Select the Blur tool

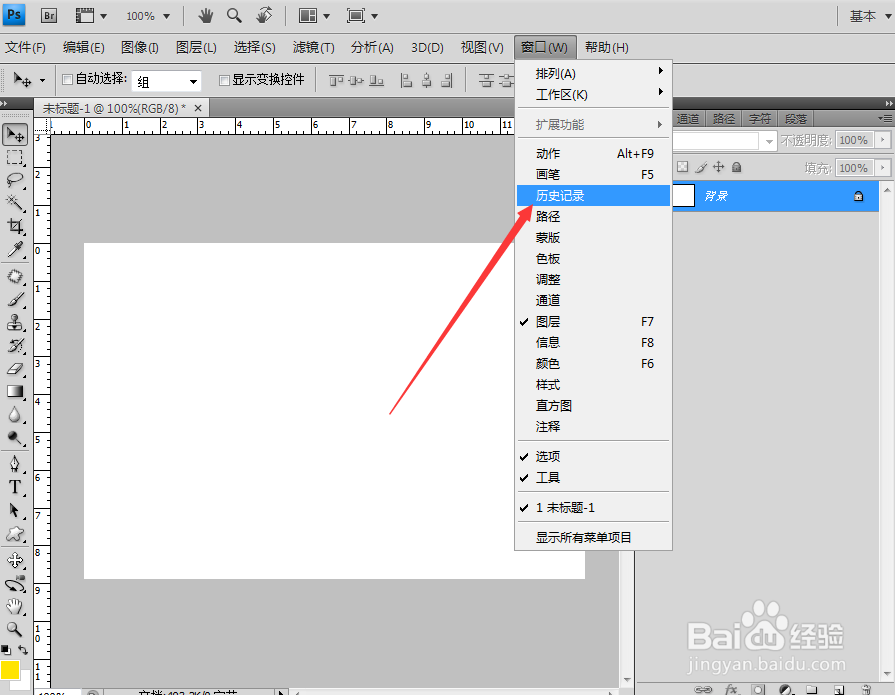(15, 415)
